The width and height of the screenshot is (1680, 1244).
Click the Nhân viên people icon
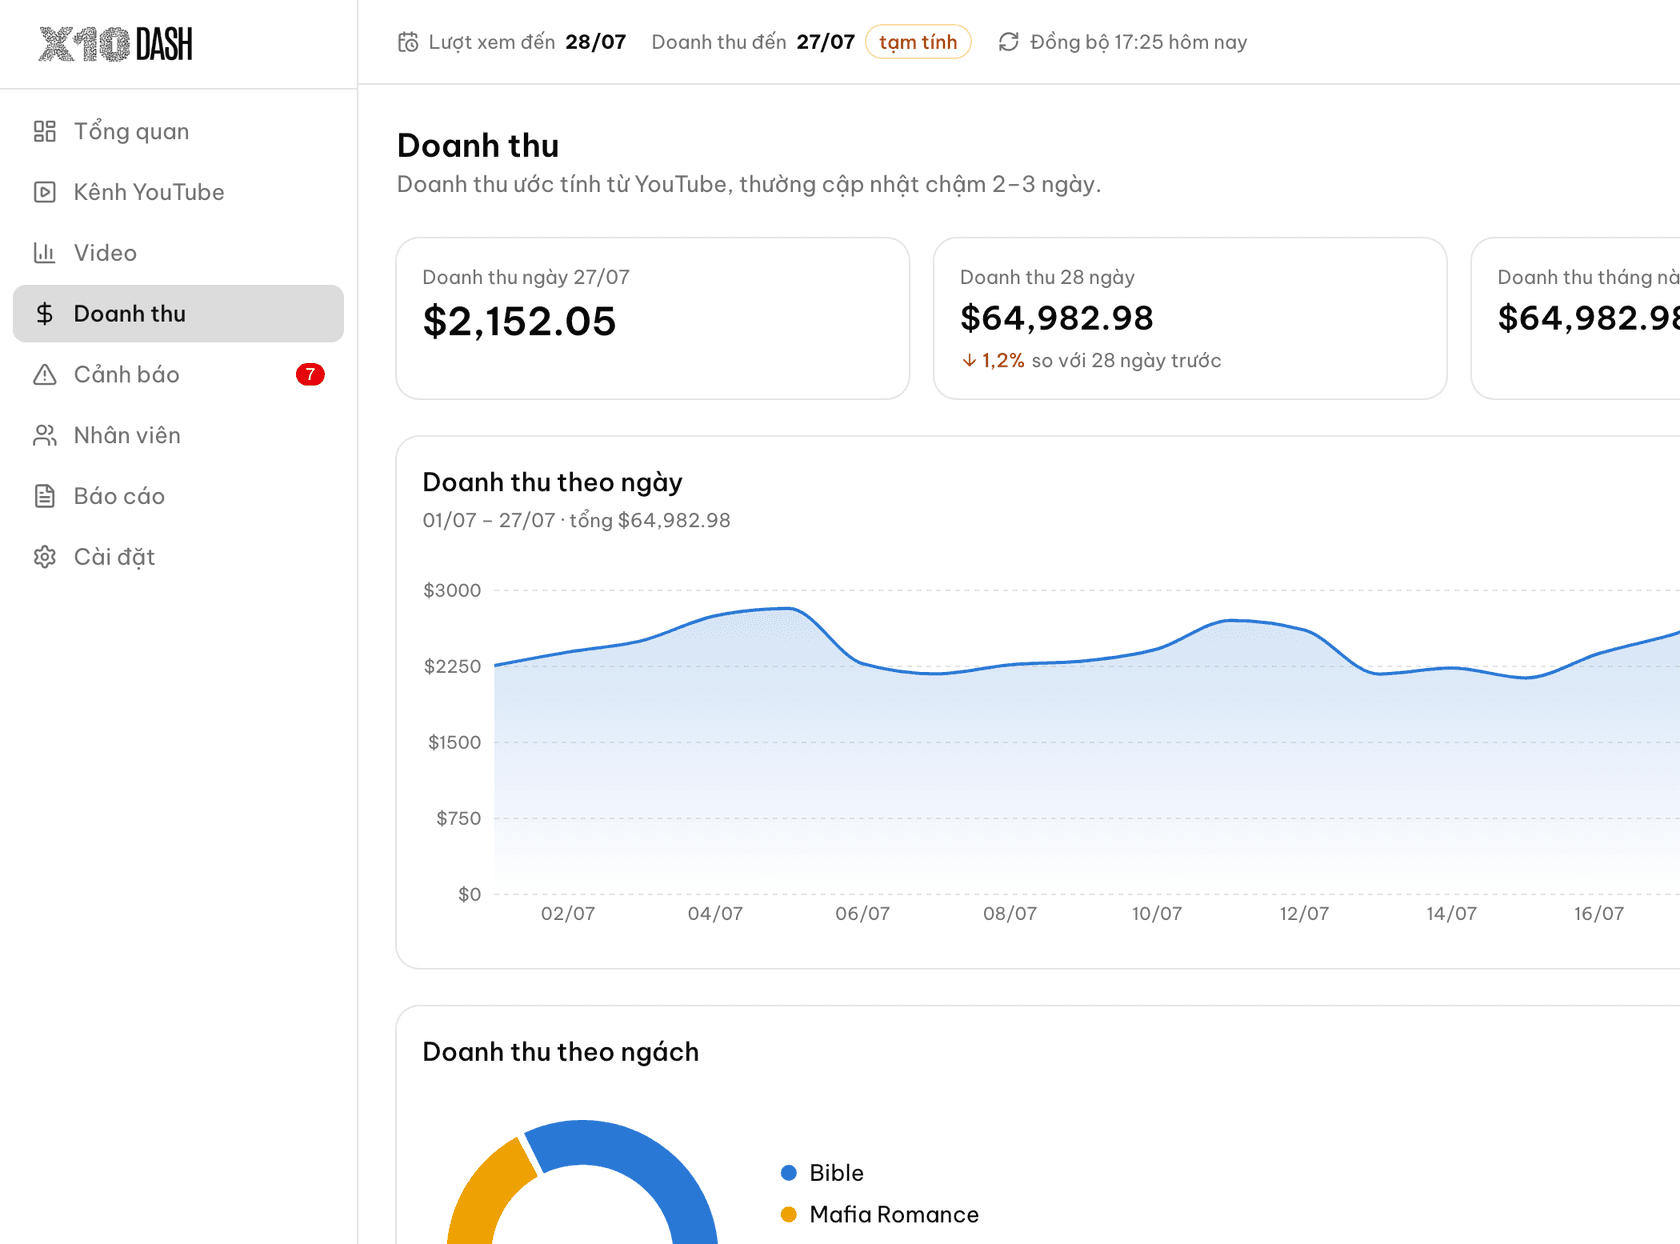tap(45, 435)
